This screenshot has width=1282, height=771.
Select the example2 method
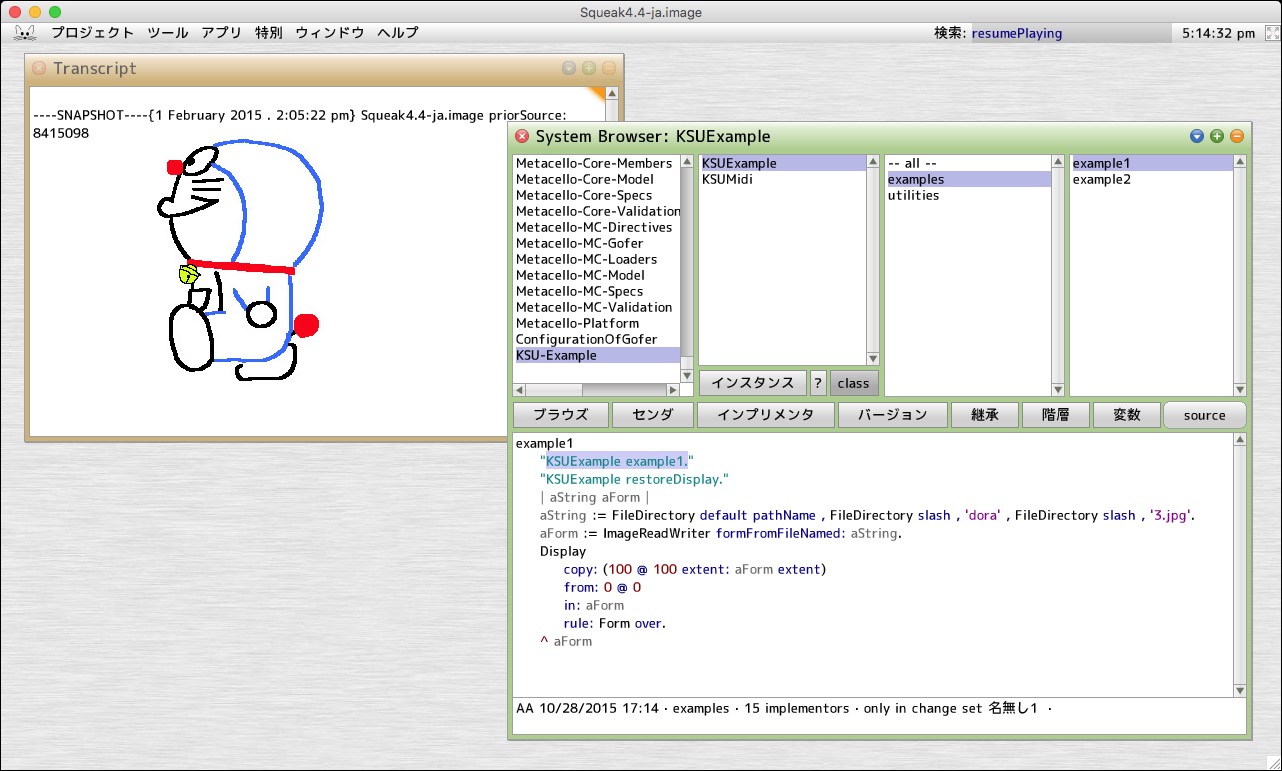point(1153,179)
